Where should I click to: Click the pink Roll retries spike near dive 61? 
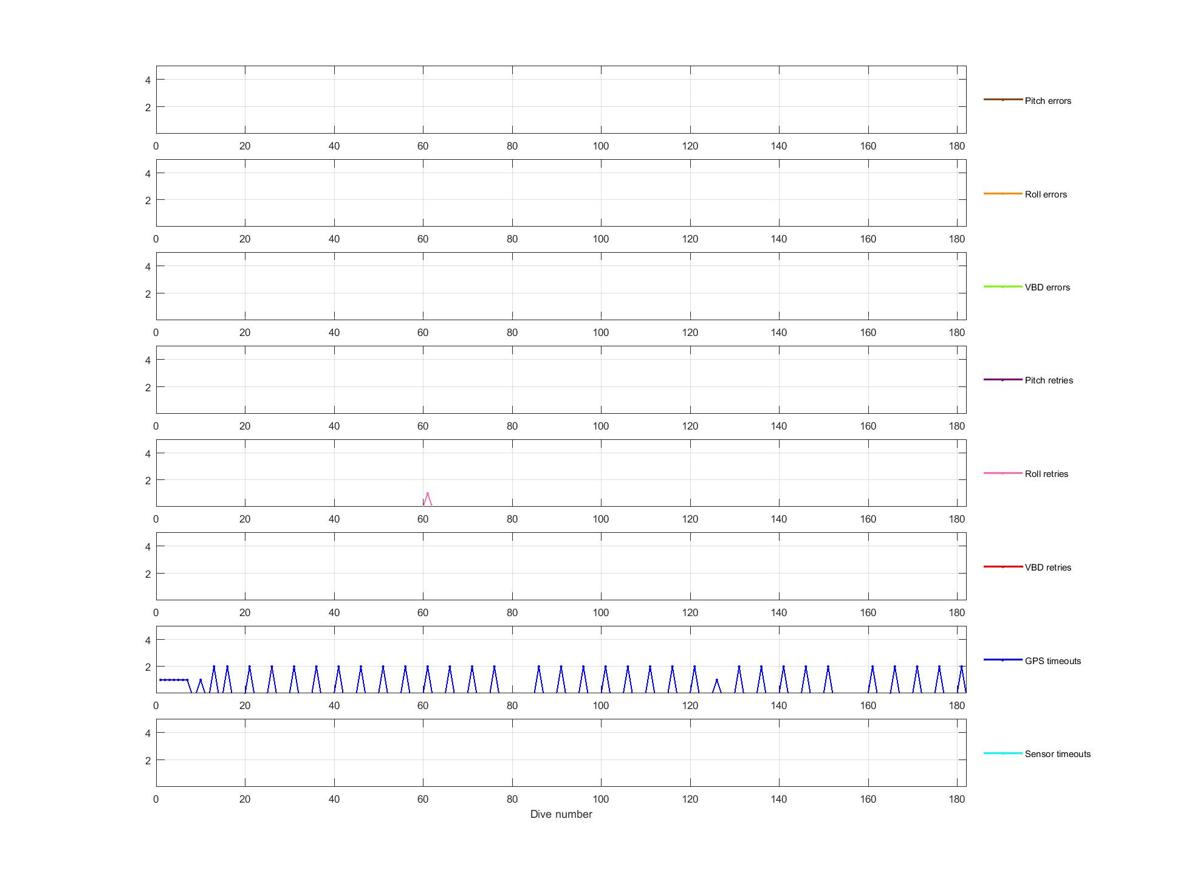[427, 497]
